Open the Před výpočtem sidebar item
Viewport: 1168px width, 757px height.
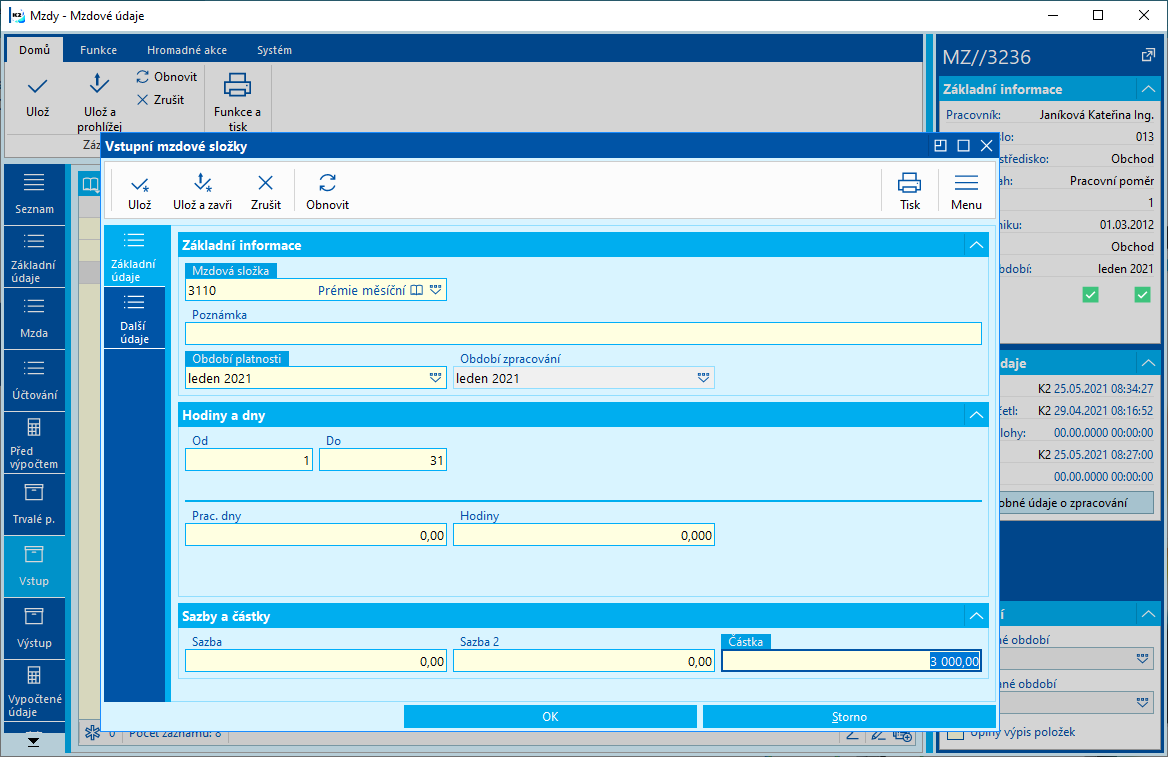[34, 443]
